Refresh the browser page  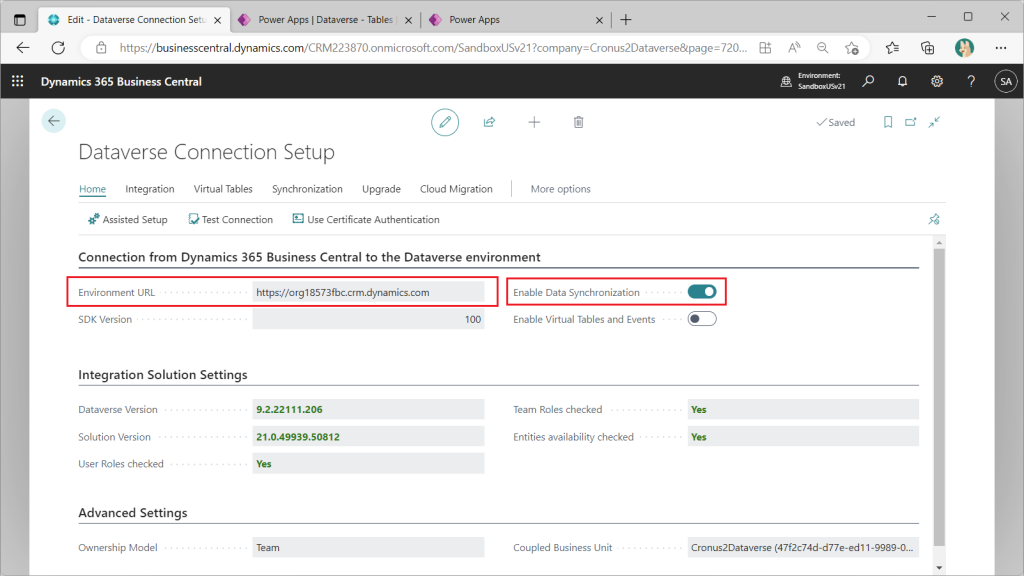pos(58,48)
